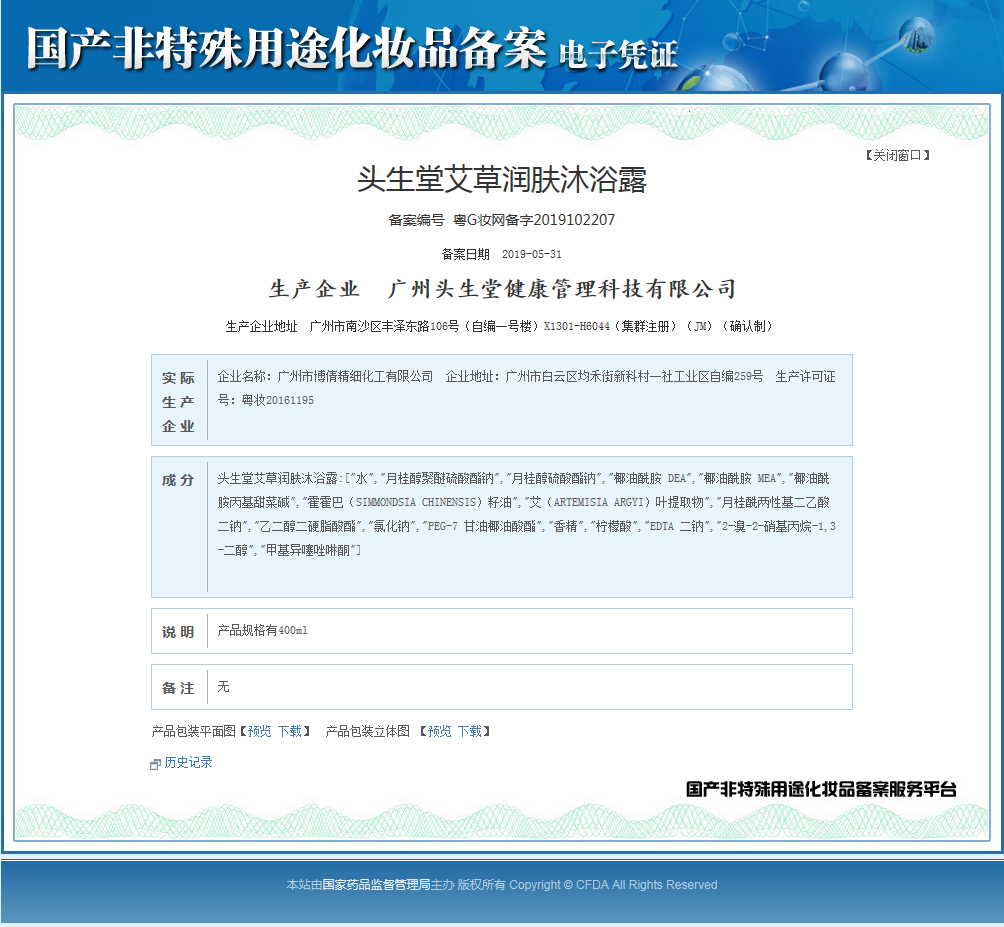Click the header text 电子凭证

point(619,54)
